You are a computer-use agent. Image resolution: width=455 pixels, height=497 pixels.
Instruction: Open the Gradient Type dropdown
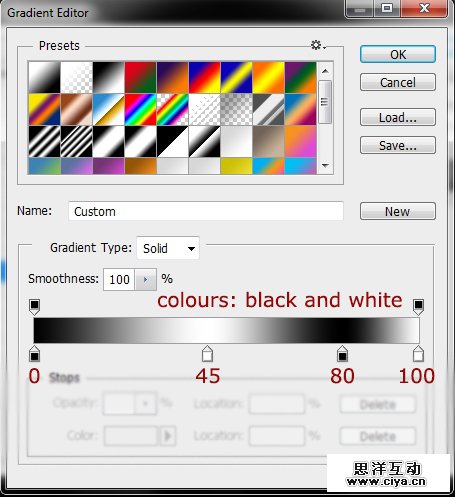coord(168,248)
